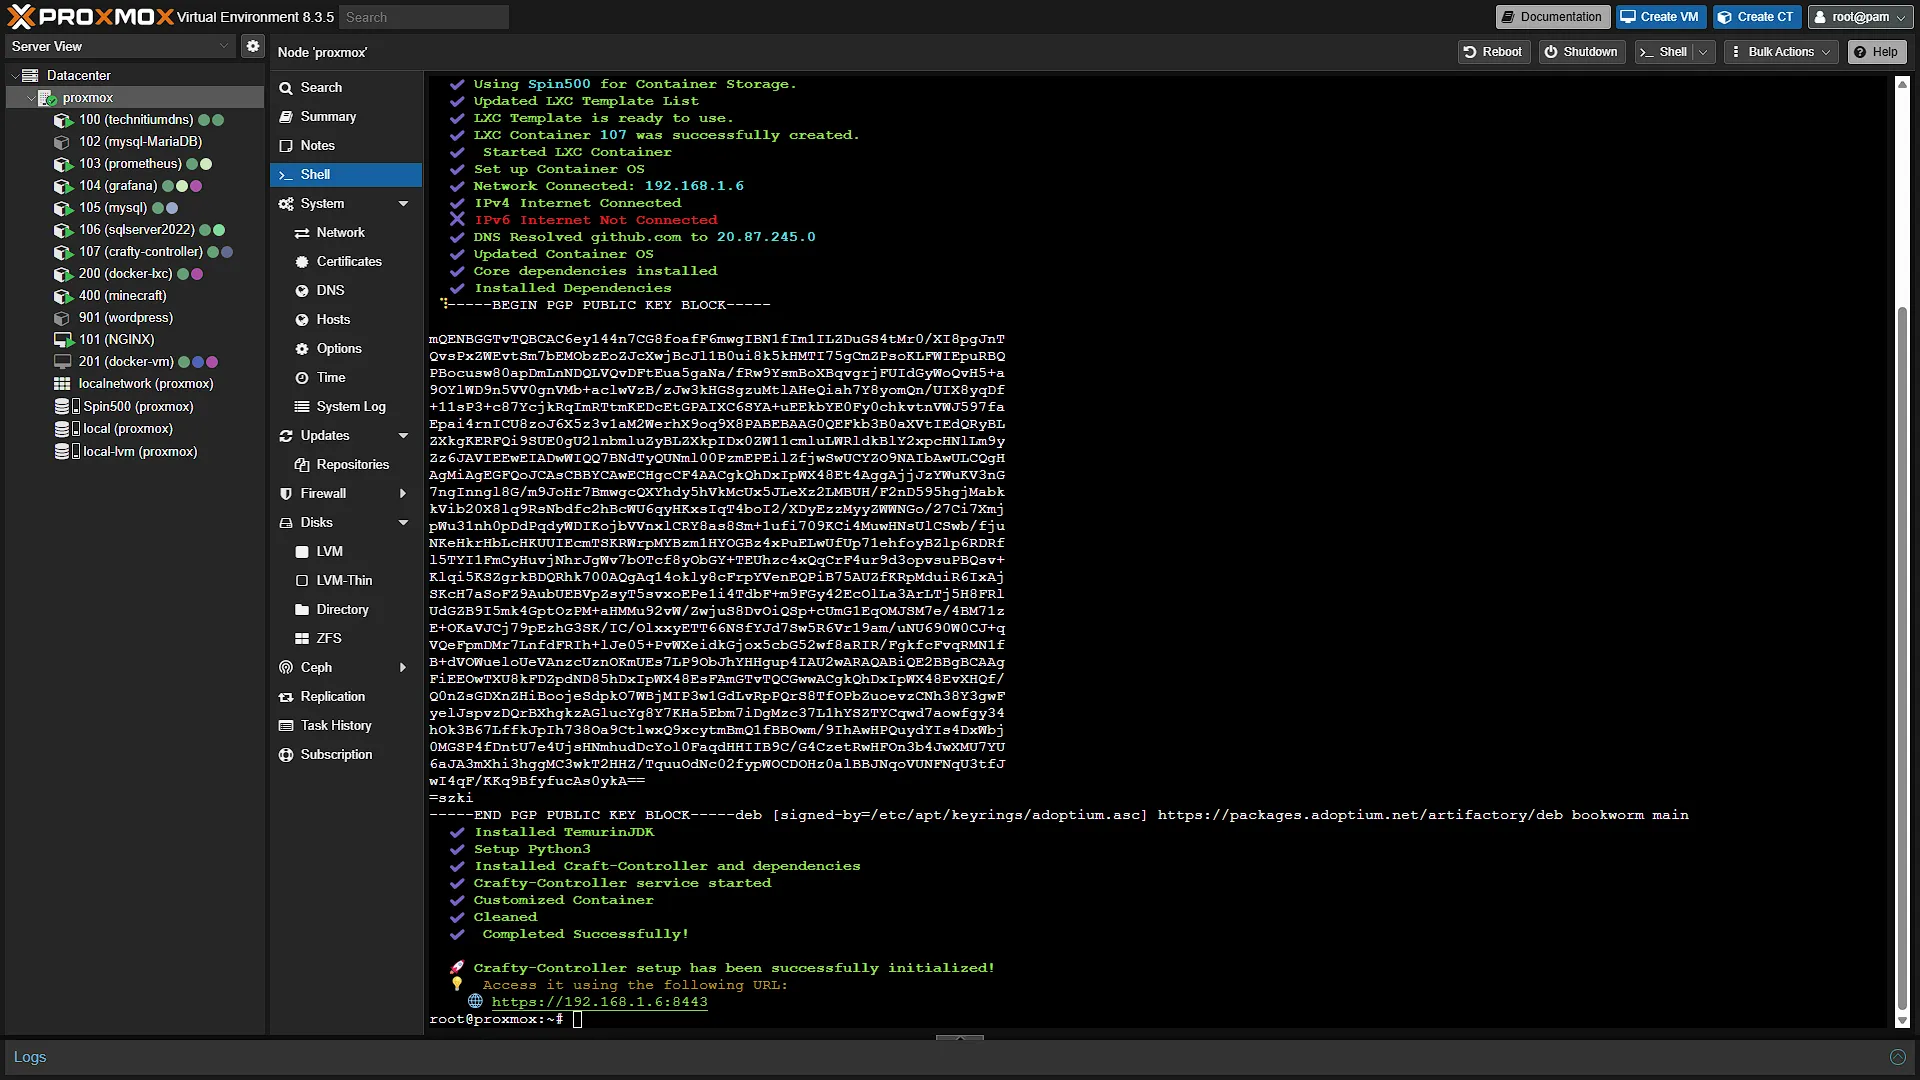Click the Certificates badge icon
This screenshot has height=1080, width=1920.
tap(302, 262)
